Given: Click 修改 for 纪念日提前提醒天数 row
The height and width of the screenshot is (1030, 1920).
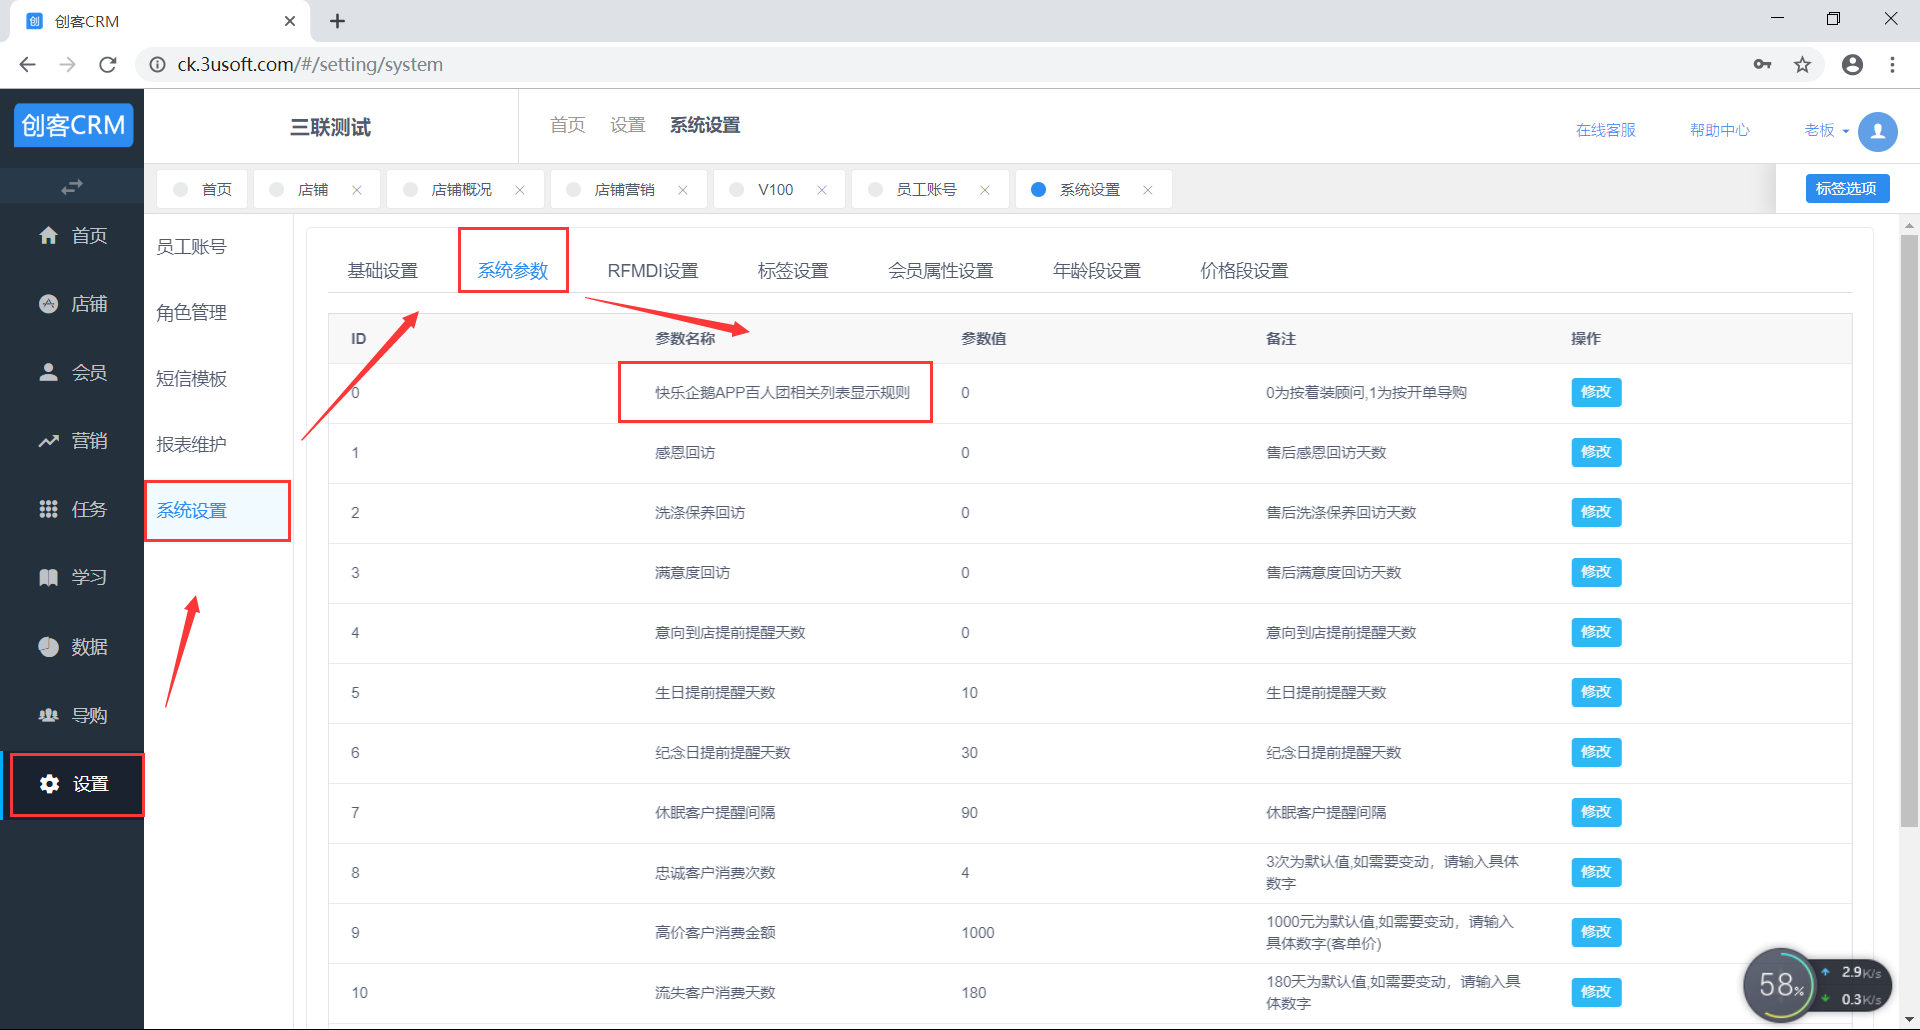Looking at the screenshot, I should [x=1596, y=752].
